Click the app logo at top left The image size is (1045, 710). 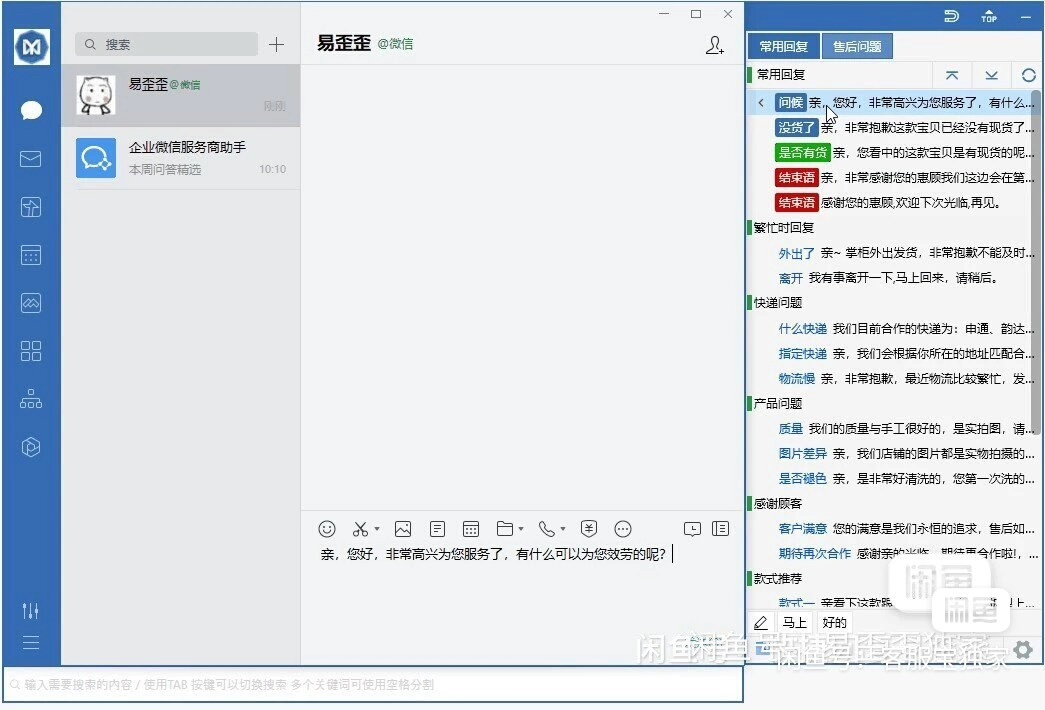32,47
